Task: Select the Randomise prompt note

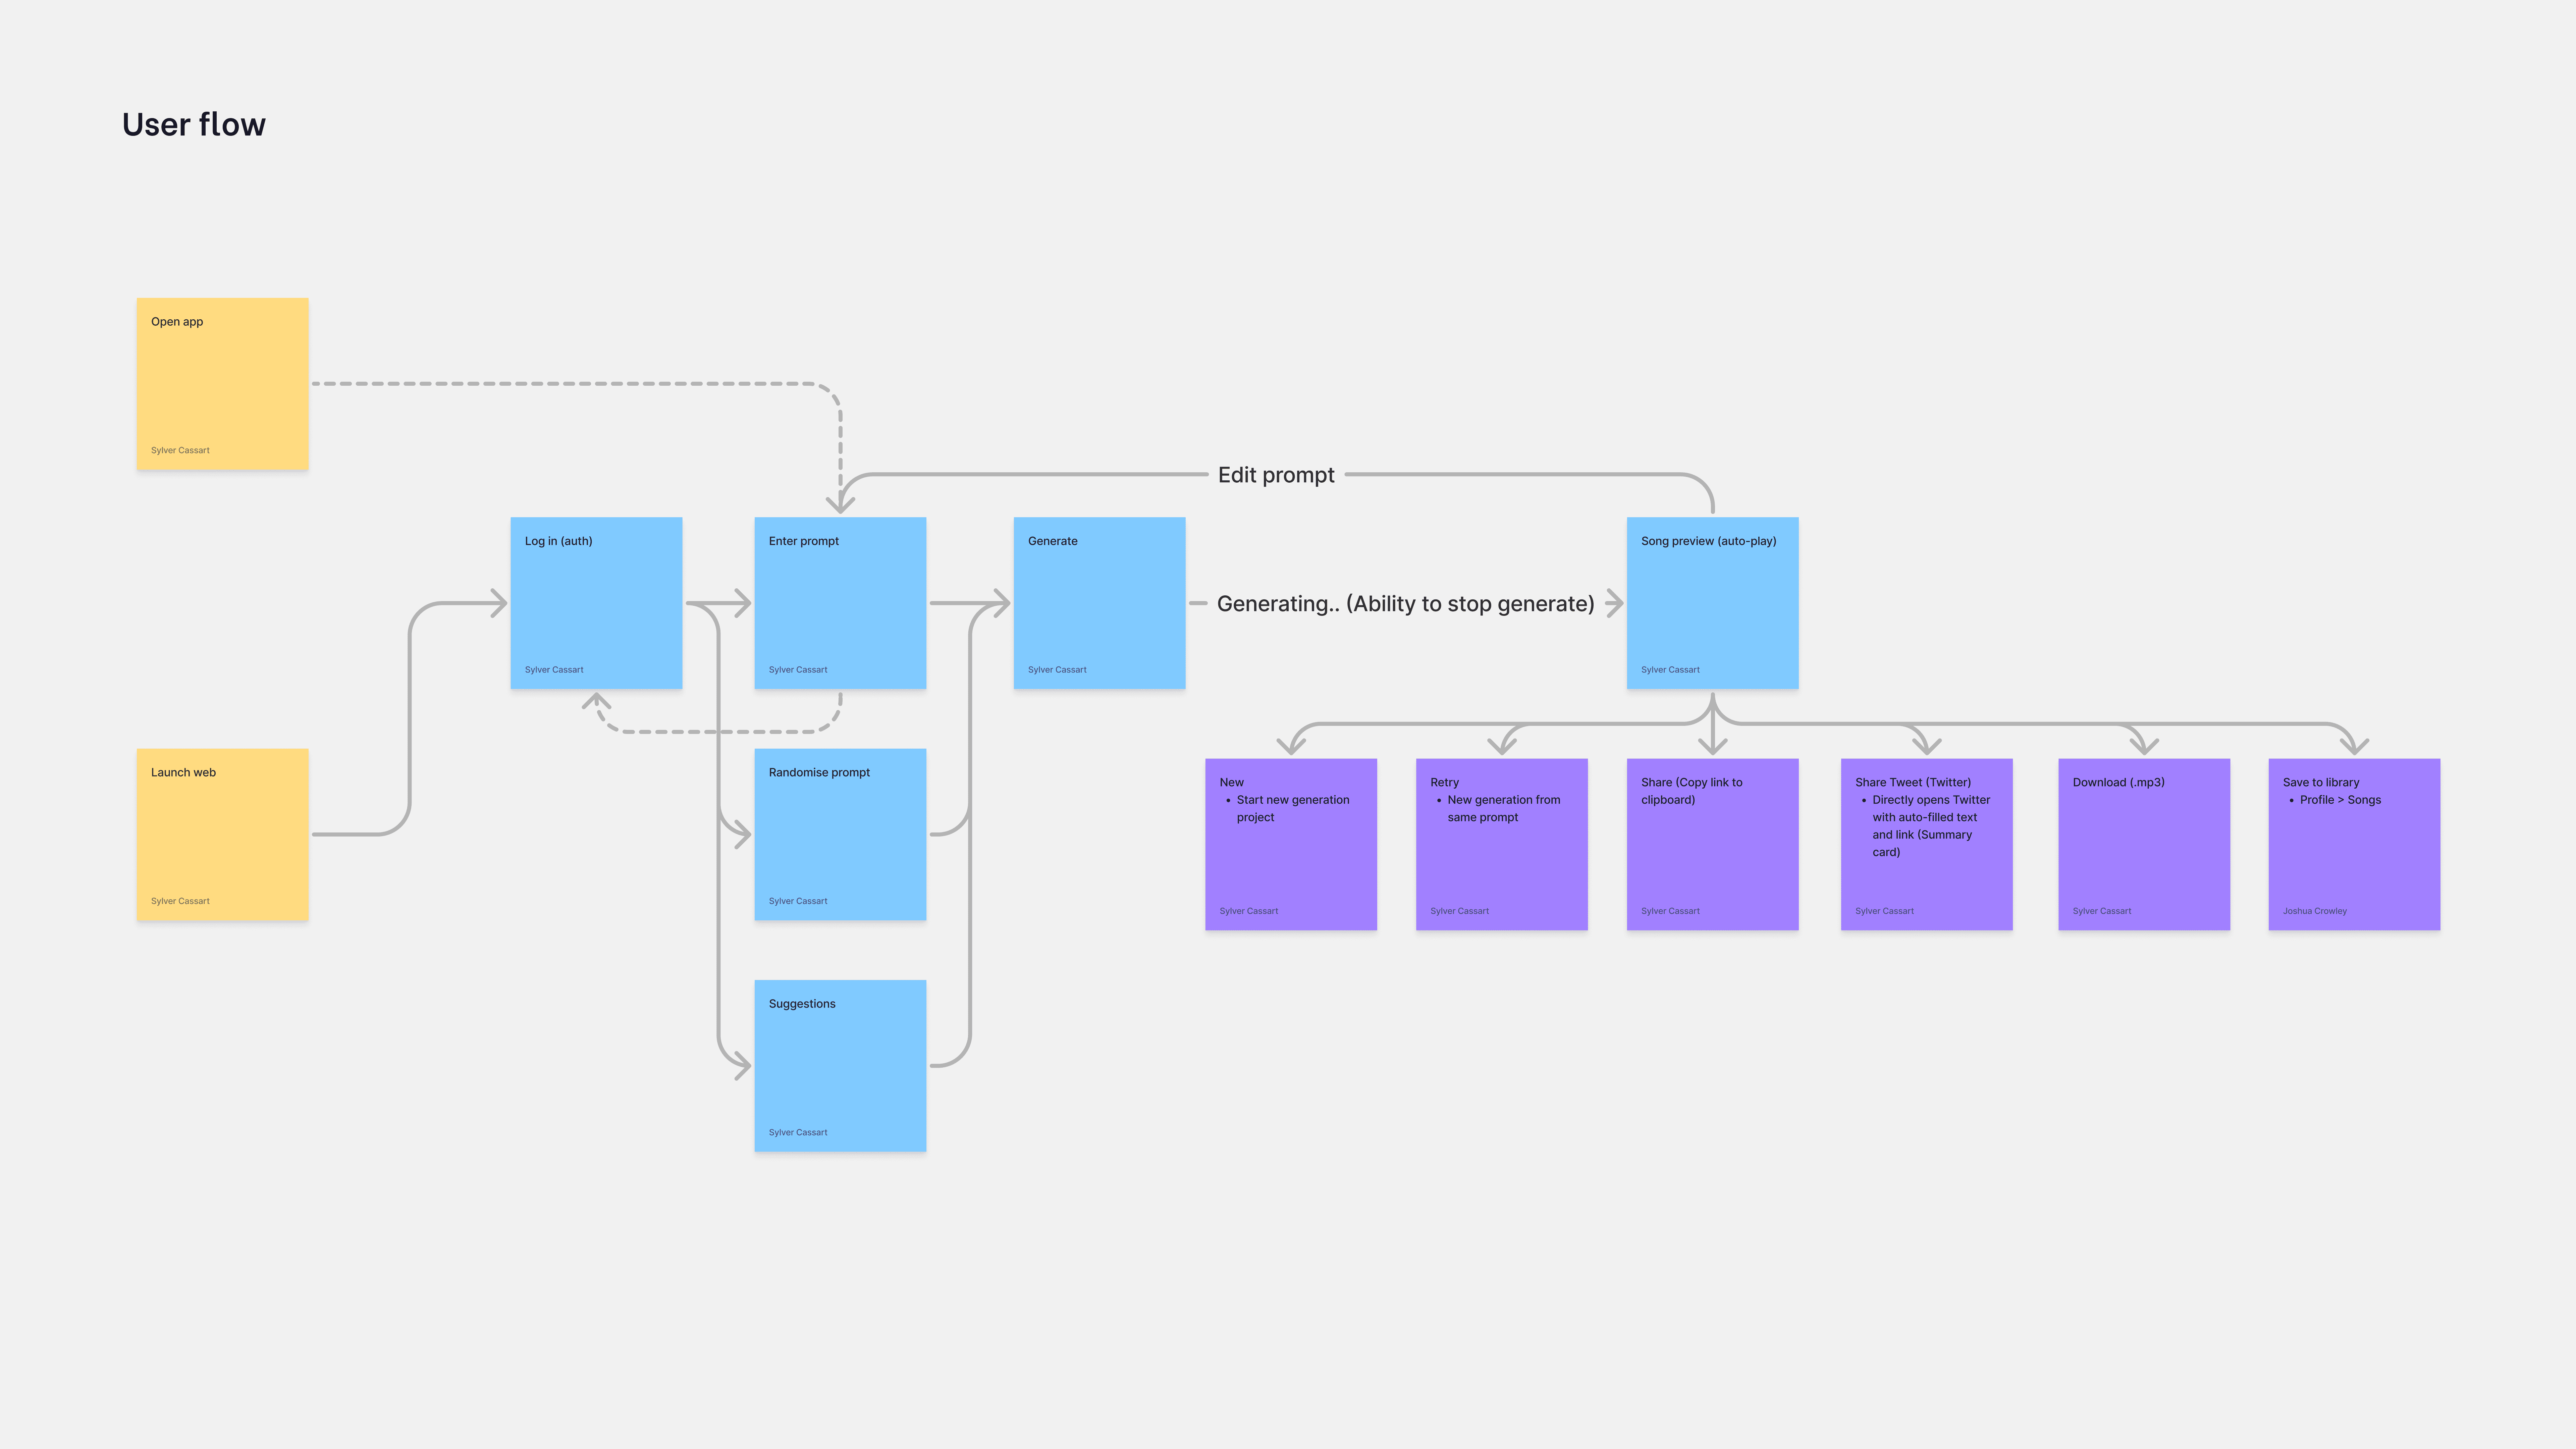Action: tap(840, 834)
